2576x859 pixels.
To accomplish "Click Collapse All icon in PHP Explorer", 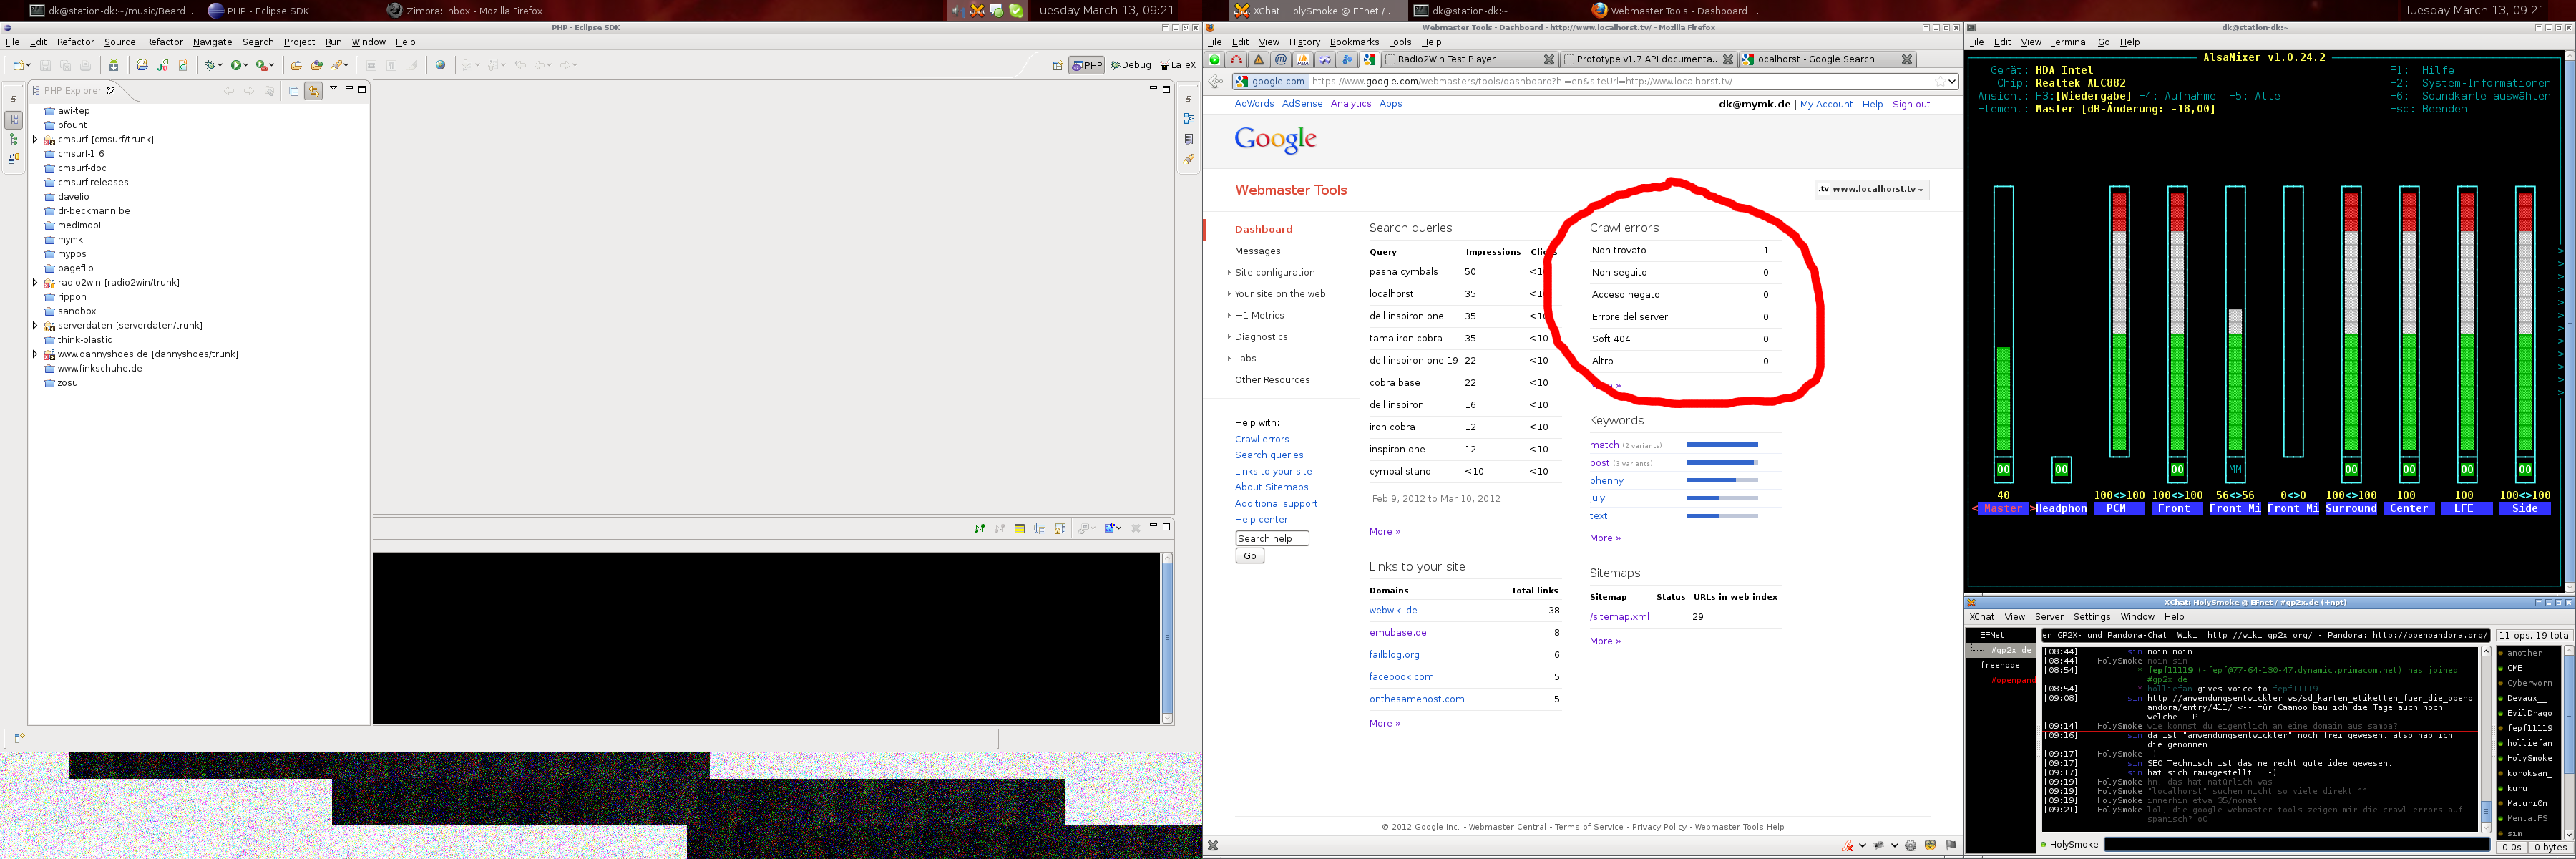I will click(294, 92).
